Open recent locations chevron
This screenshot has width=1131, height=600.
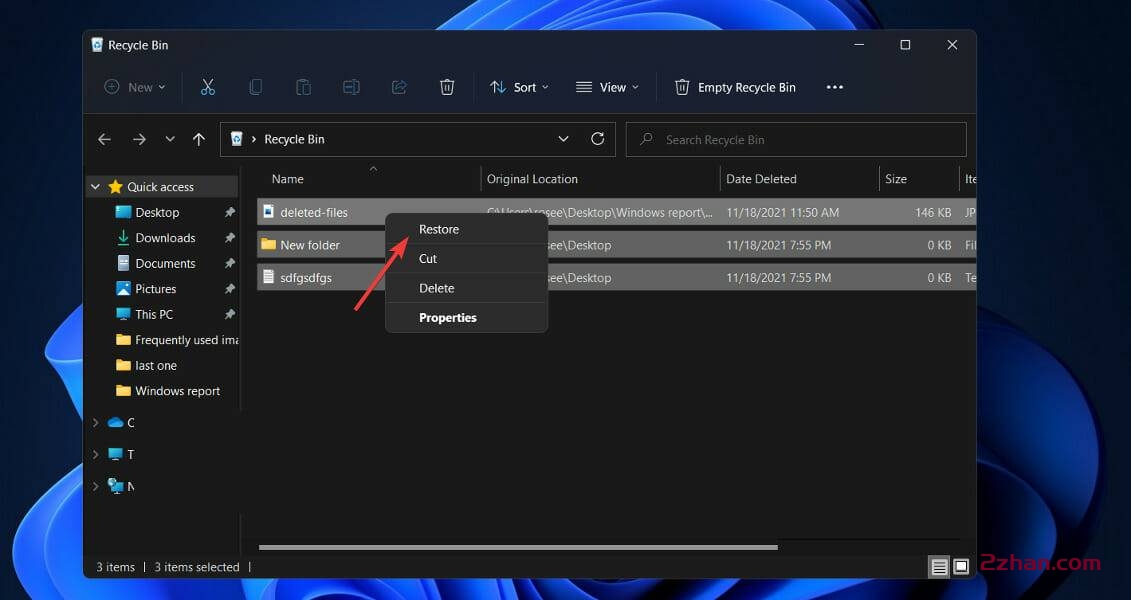[170, 139]
